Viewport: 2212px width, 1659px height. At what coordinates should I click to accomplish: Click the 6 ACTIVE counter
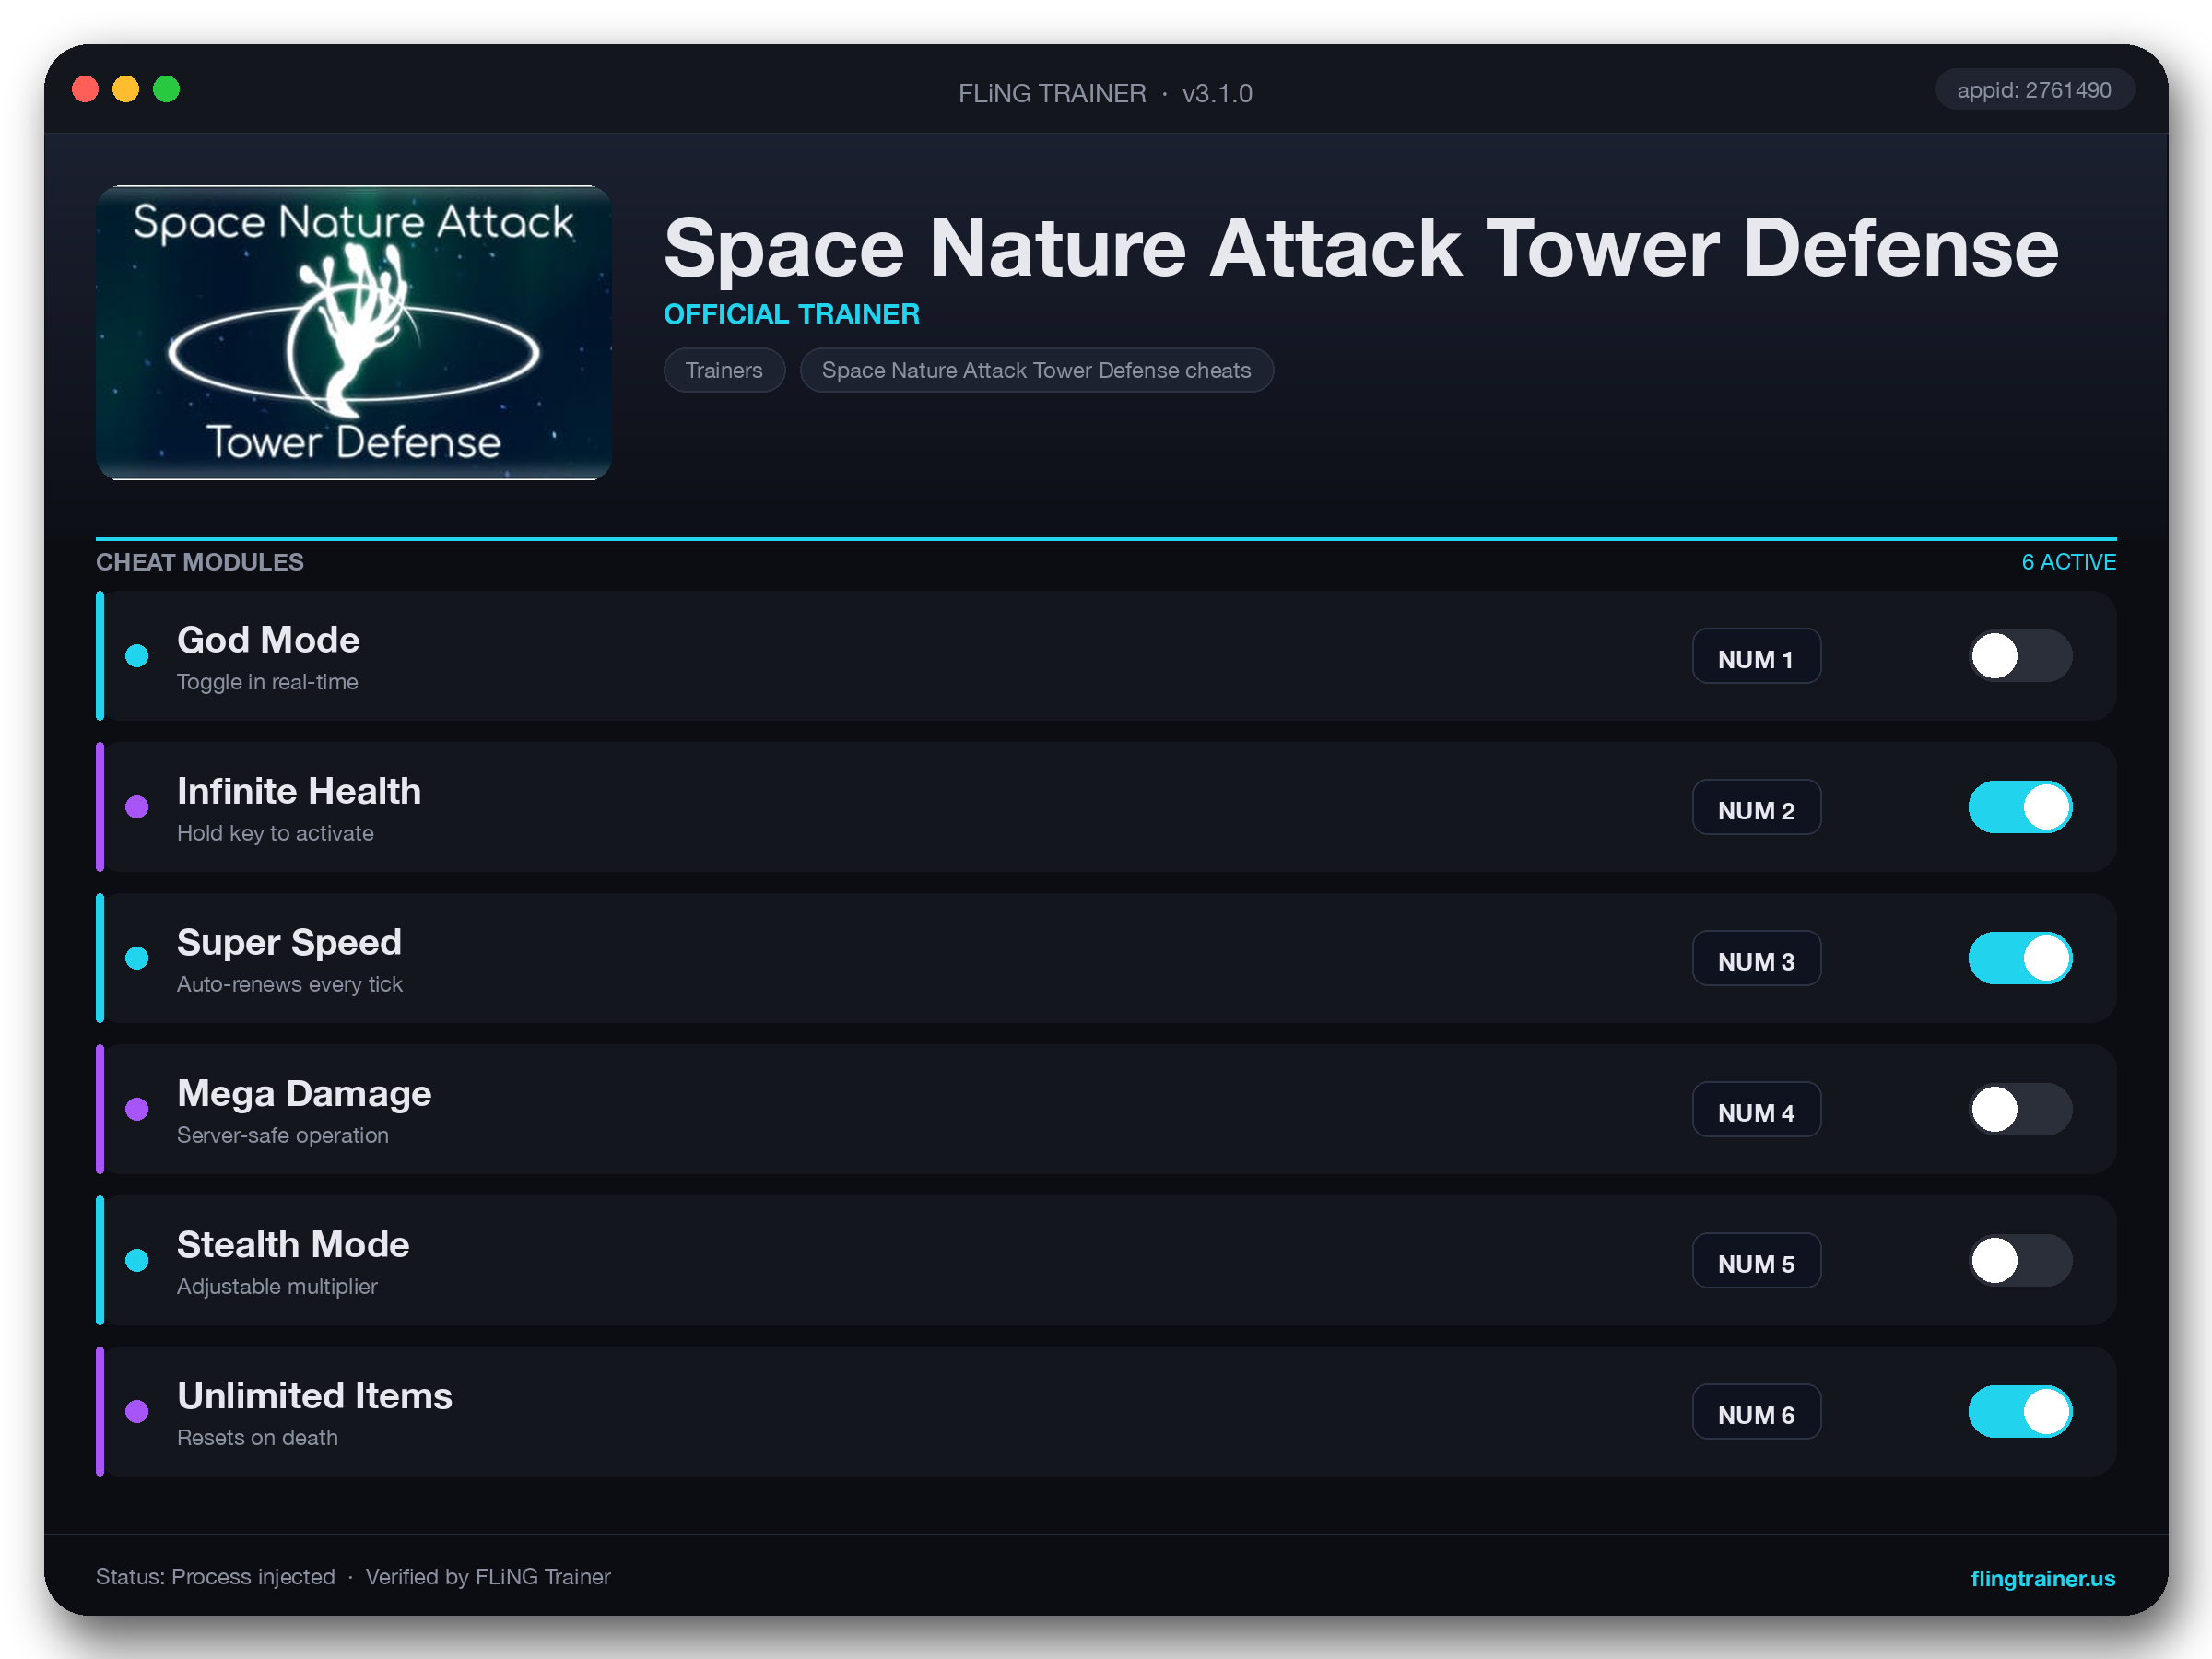click(2068, 562)
